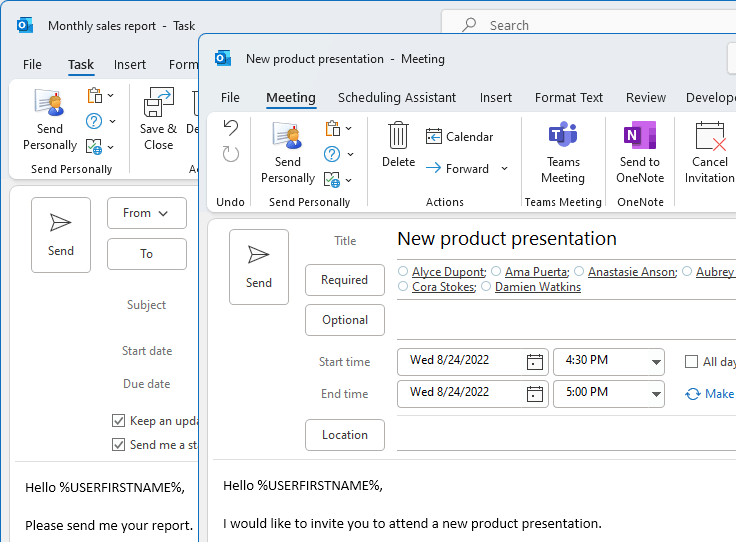Toggle the Keep an updated copy checkbox
The width and height of the screenshot is (736, 542).
click(x=118, y=420)
